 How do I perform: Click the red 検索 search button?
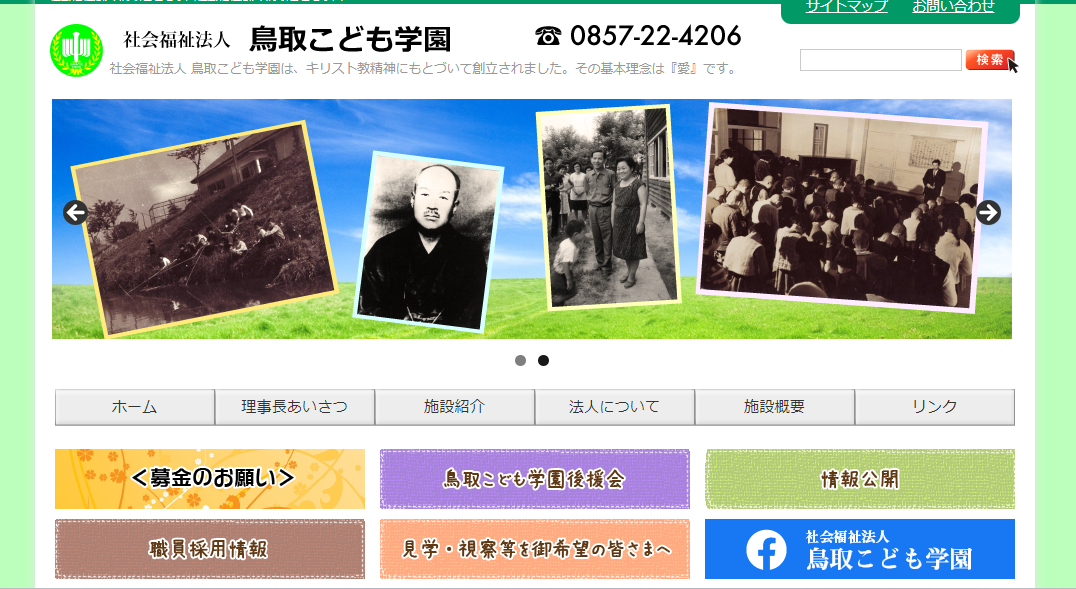pos(990,60)
